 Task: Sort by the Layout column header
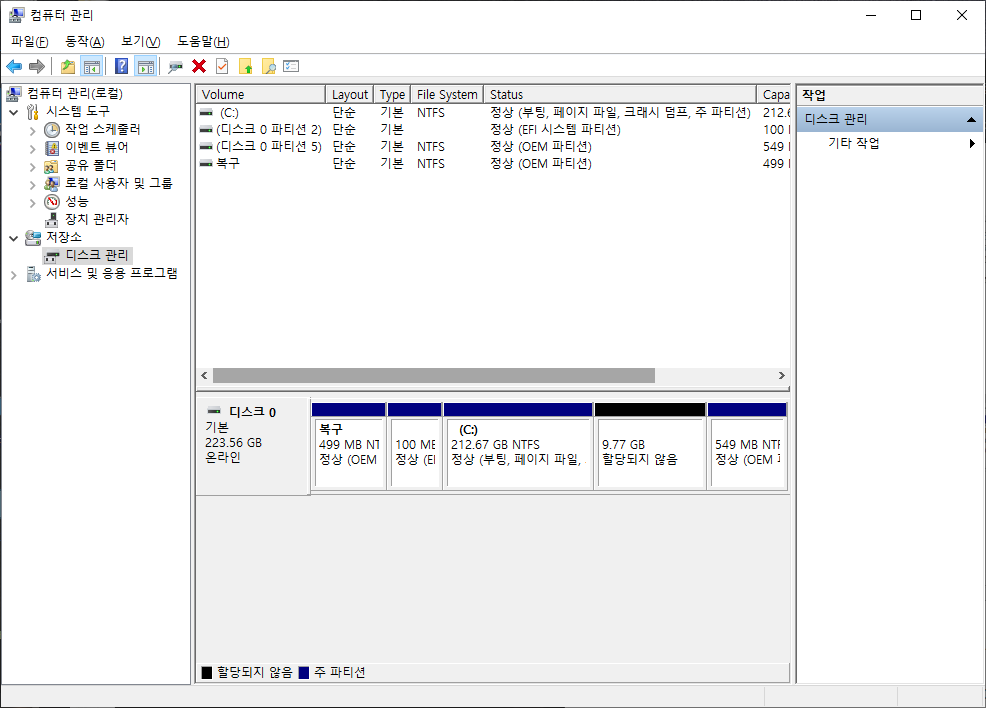coord(350,94)
